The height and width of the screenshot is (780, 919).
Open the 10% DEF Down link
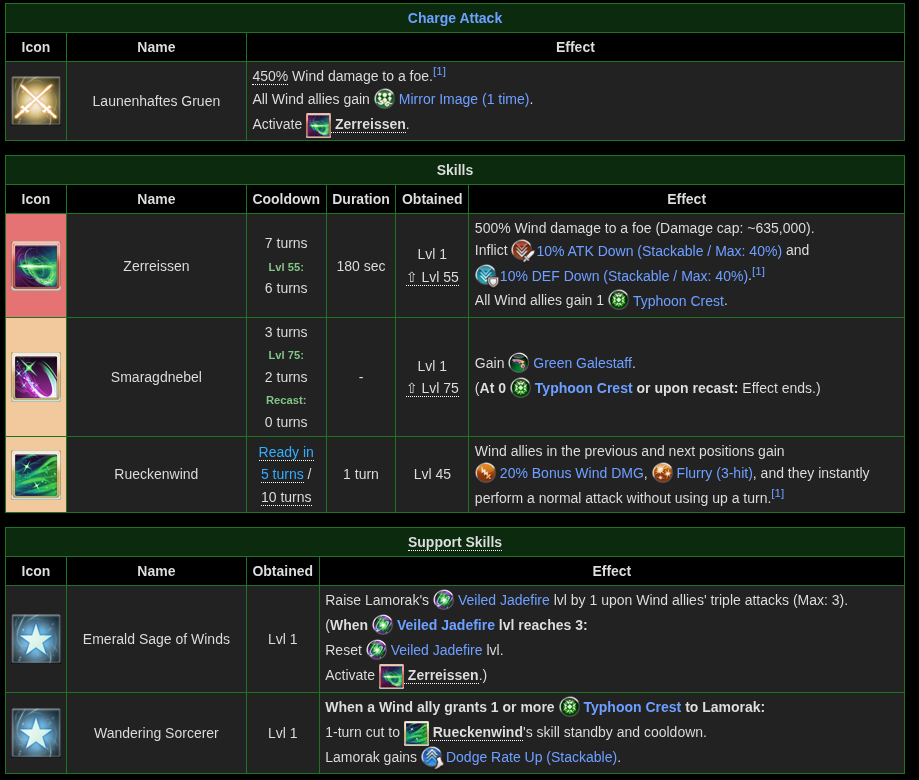click(624, 276)
